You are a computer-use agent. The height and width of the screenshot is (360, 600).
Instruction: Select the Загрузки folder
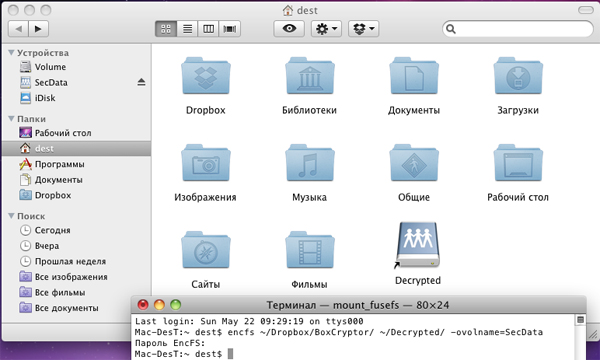[518, 76]
